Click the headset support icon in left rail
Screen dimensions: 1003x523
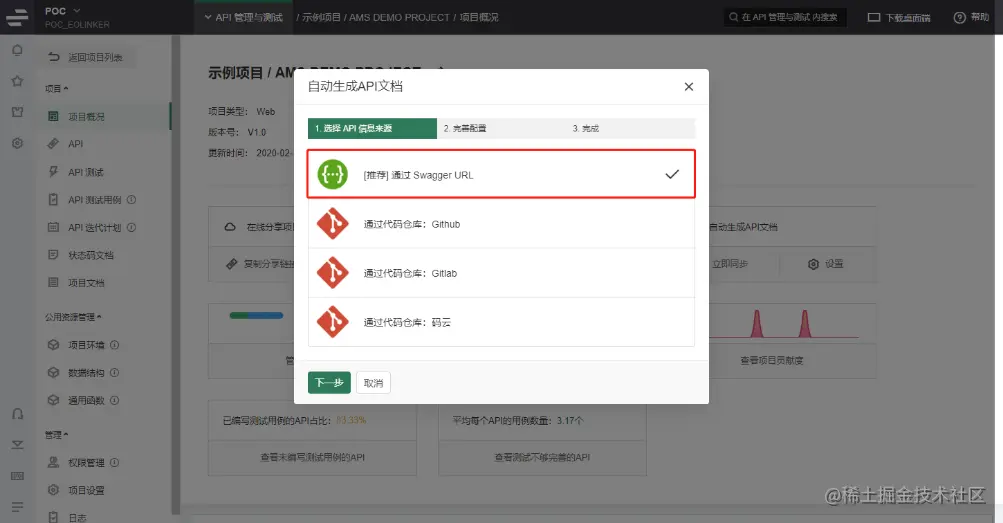[x=17, y=414]
